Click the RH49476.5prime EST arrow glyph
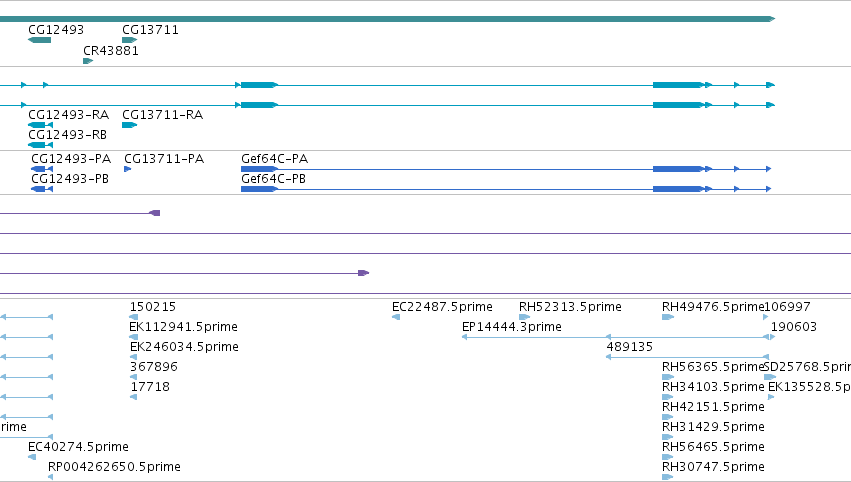This screenshot has width=851, height=482. coord(668,317)
